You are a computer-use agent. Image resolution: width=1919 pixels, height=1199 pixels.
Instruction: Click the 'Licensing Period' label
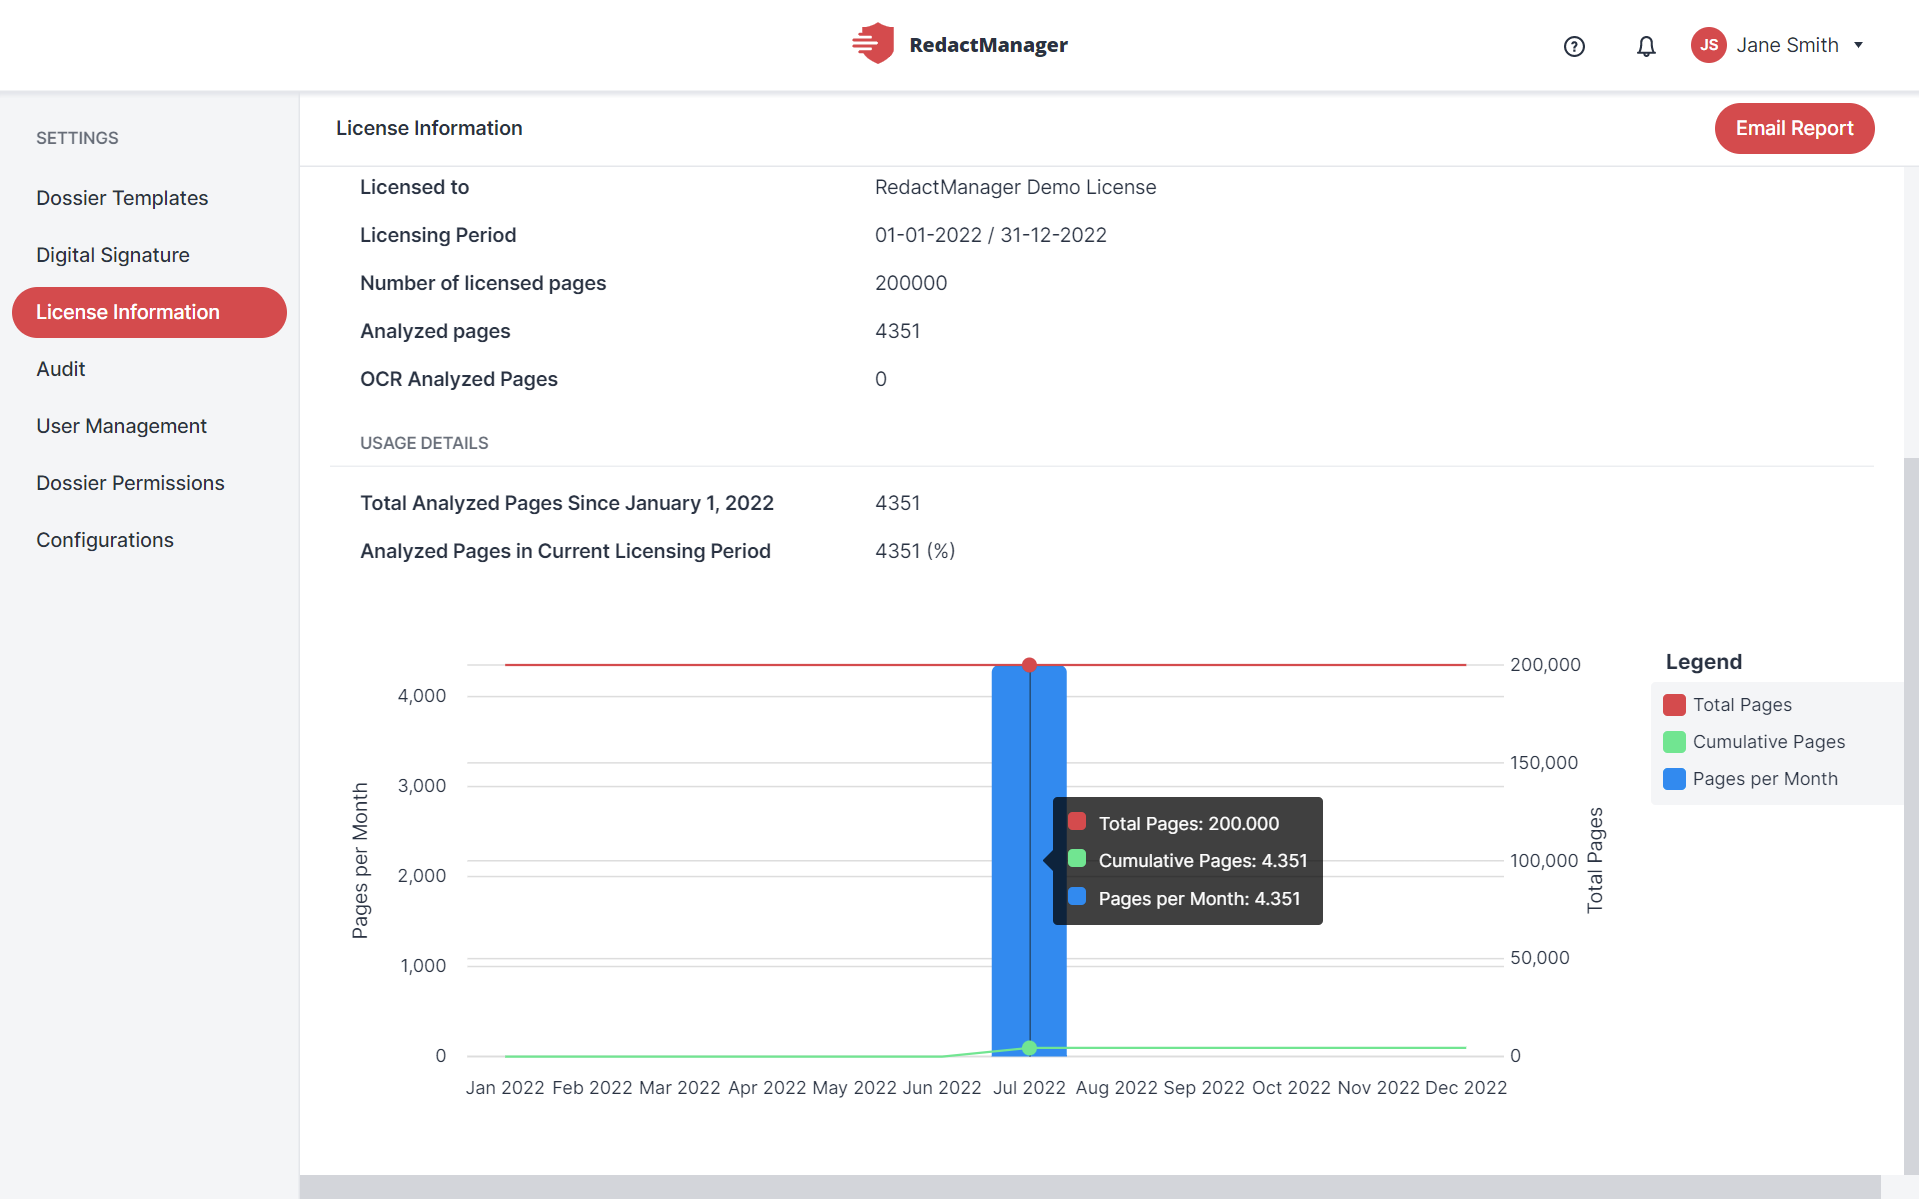point(438,235)
